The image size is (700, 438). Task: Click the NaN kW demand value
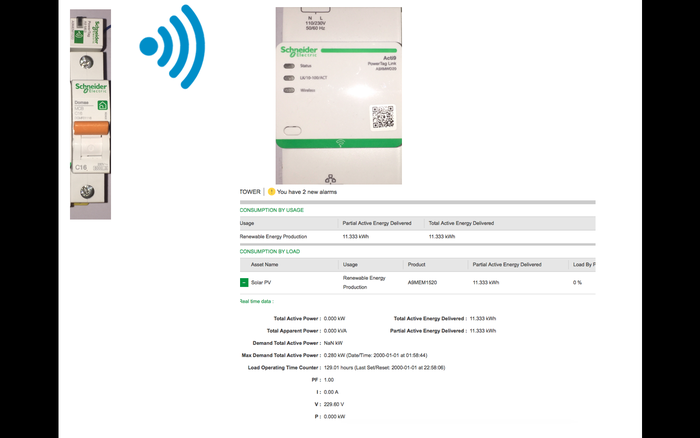[x=333, y=343]
